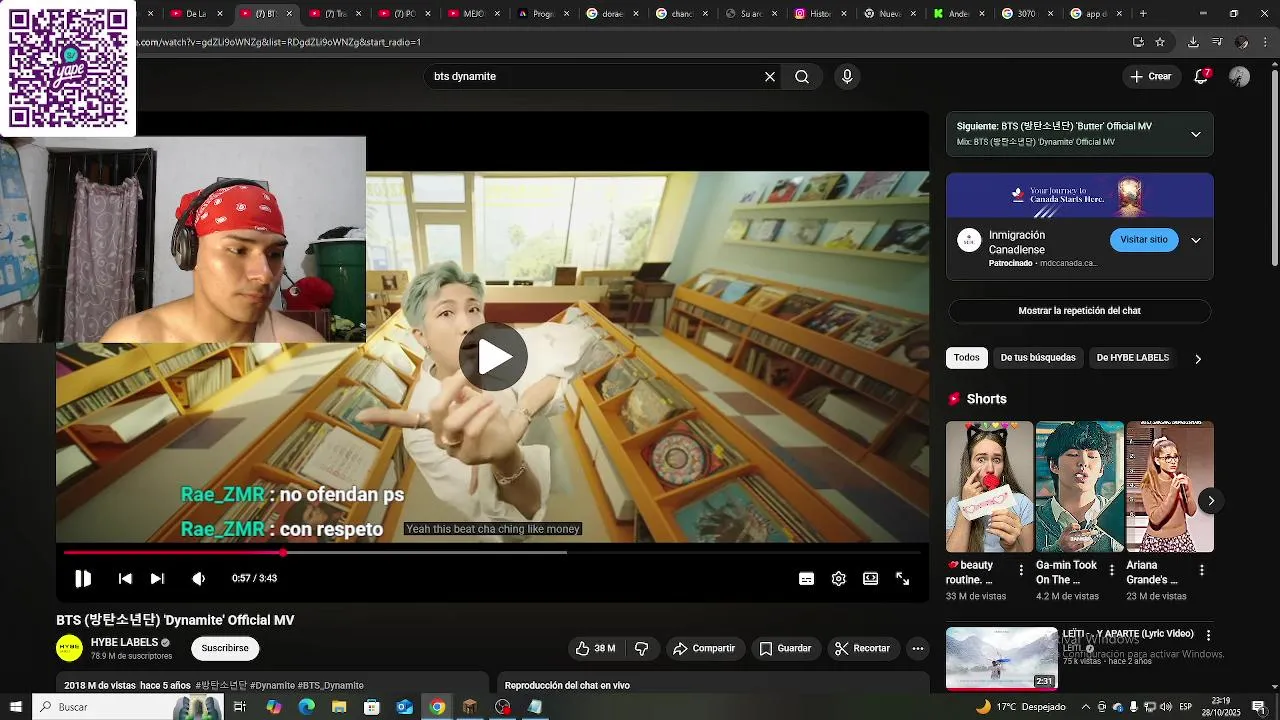This screenshot has width=1280, height=720.
Task: Show hidden system tray icons
Action: (x=1087, y=707)
